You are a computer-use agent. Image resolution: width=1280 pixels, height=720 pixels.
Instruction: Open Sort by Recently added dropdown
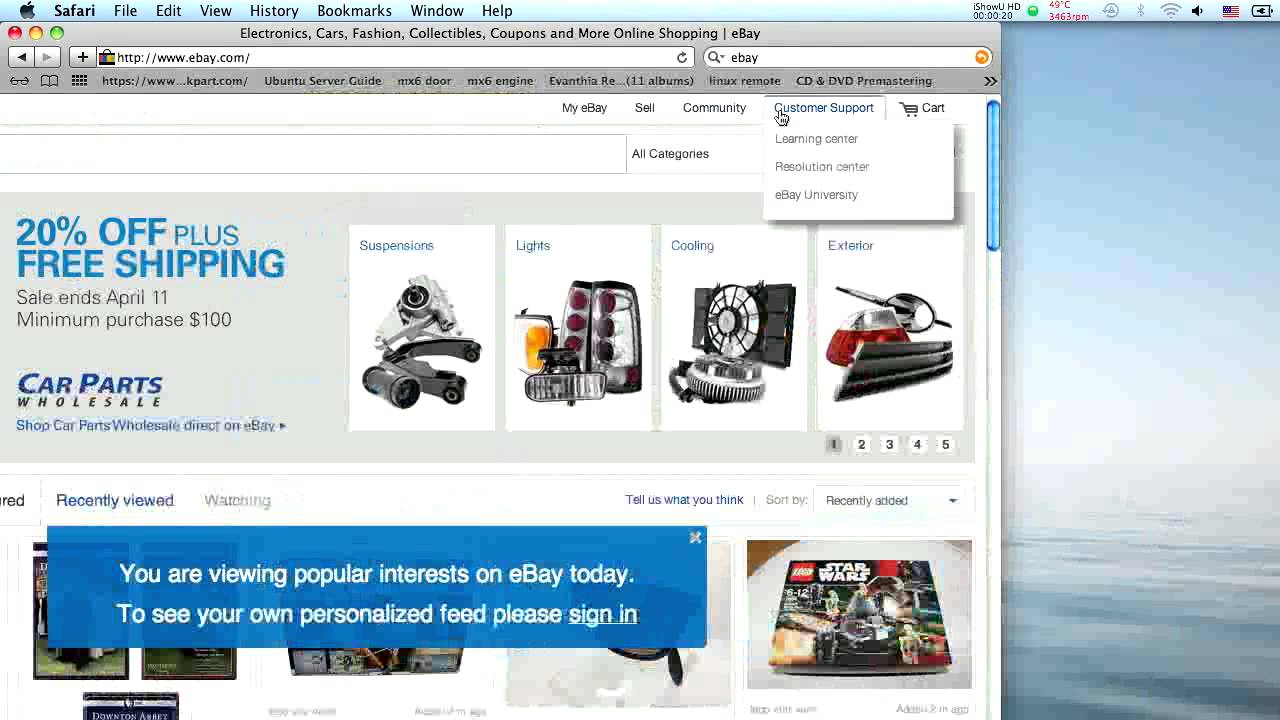(x=891, y=500)
